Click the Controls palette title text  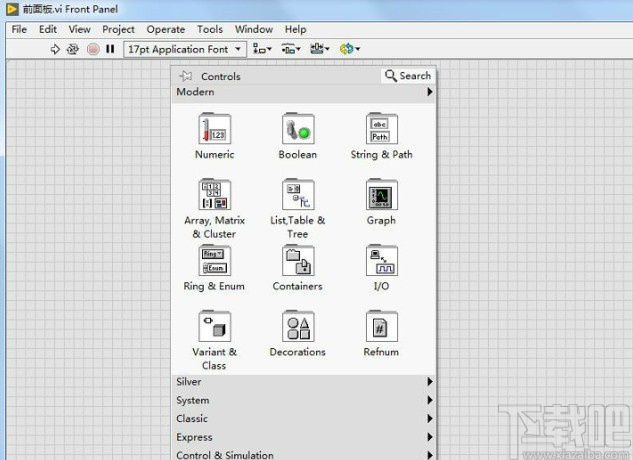(x=221, y=76)
